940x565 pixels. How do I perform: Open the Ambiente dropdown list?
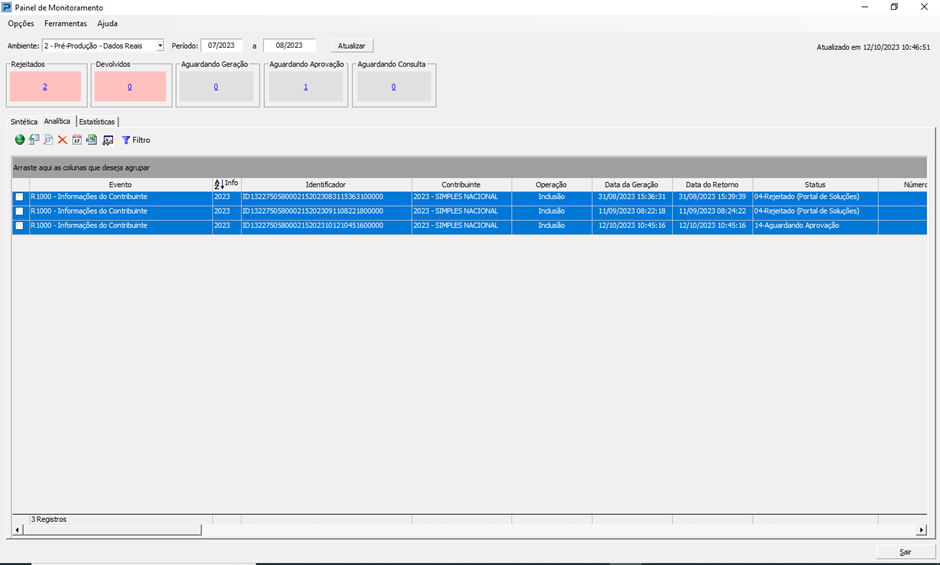tap(160, 45)
